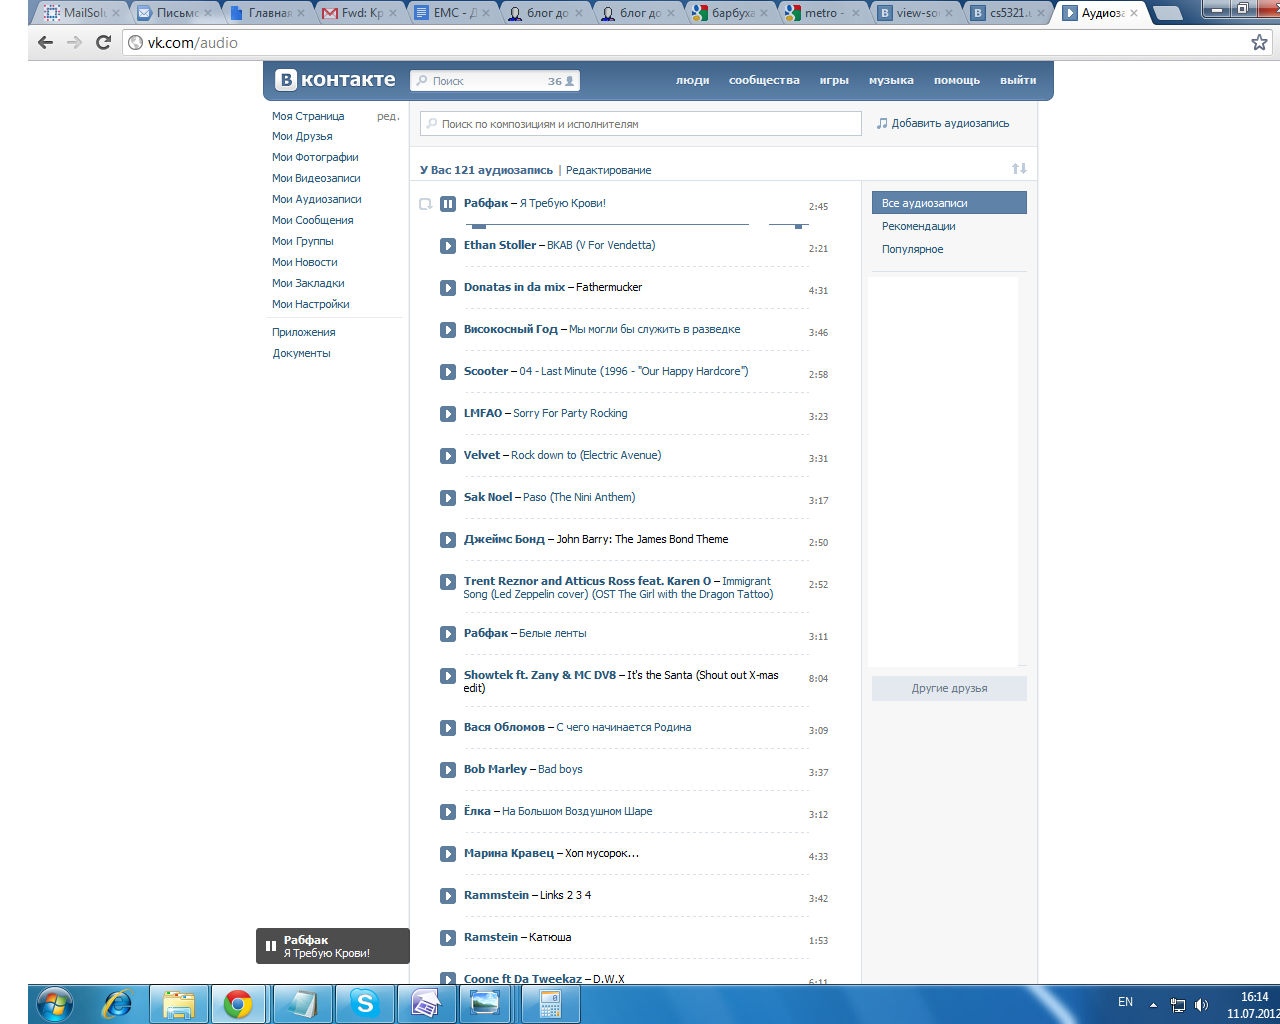Viewport: 1280px width, 1024px height.
Task: Pause the playing Рабфак – Я Требую Крови! track
Action: pyautogui.click(x=448, y=204)
